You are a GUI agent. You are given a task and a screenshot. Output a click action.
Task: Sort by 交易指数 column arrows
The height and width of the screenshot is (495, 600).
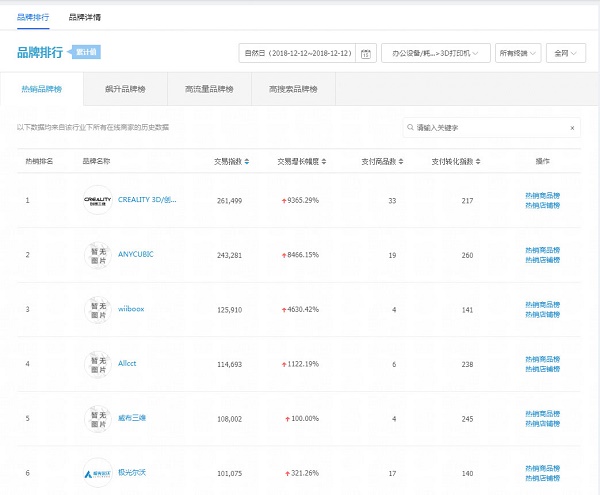(x=247, y=162)
